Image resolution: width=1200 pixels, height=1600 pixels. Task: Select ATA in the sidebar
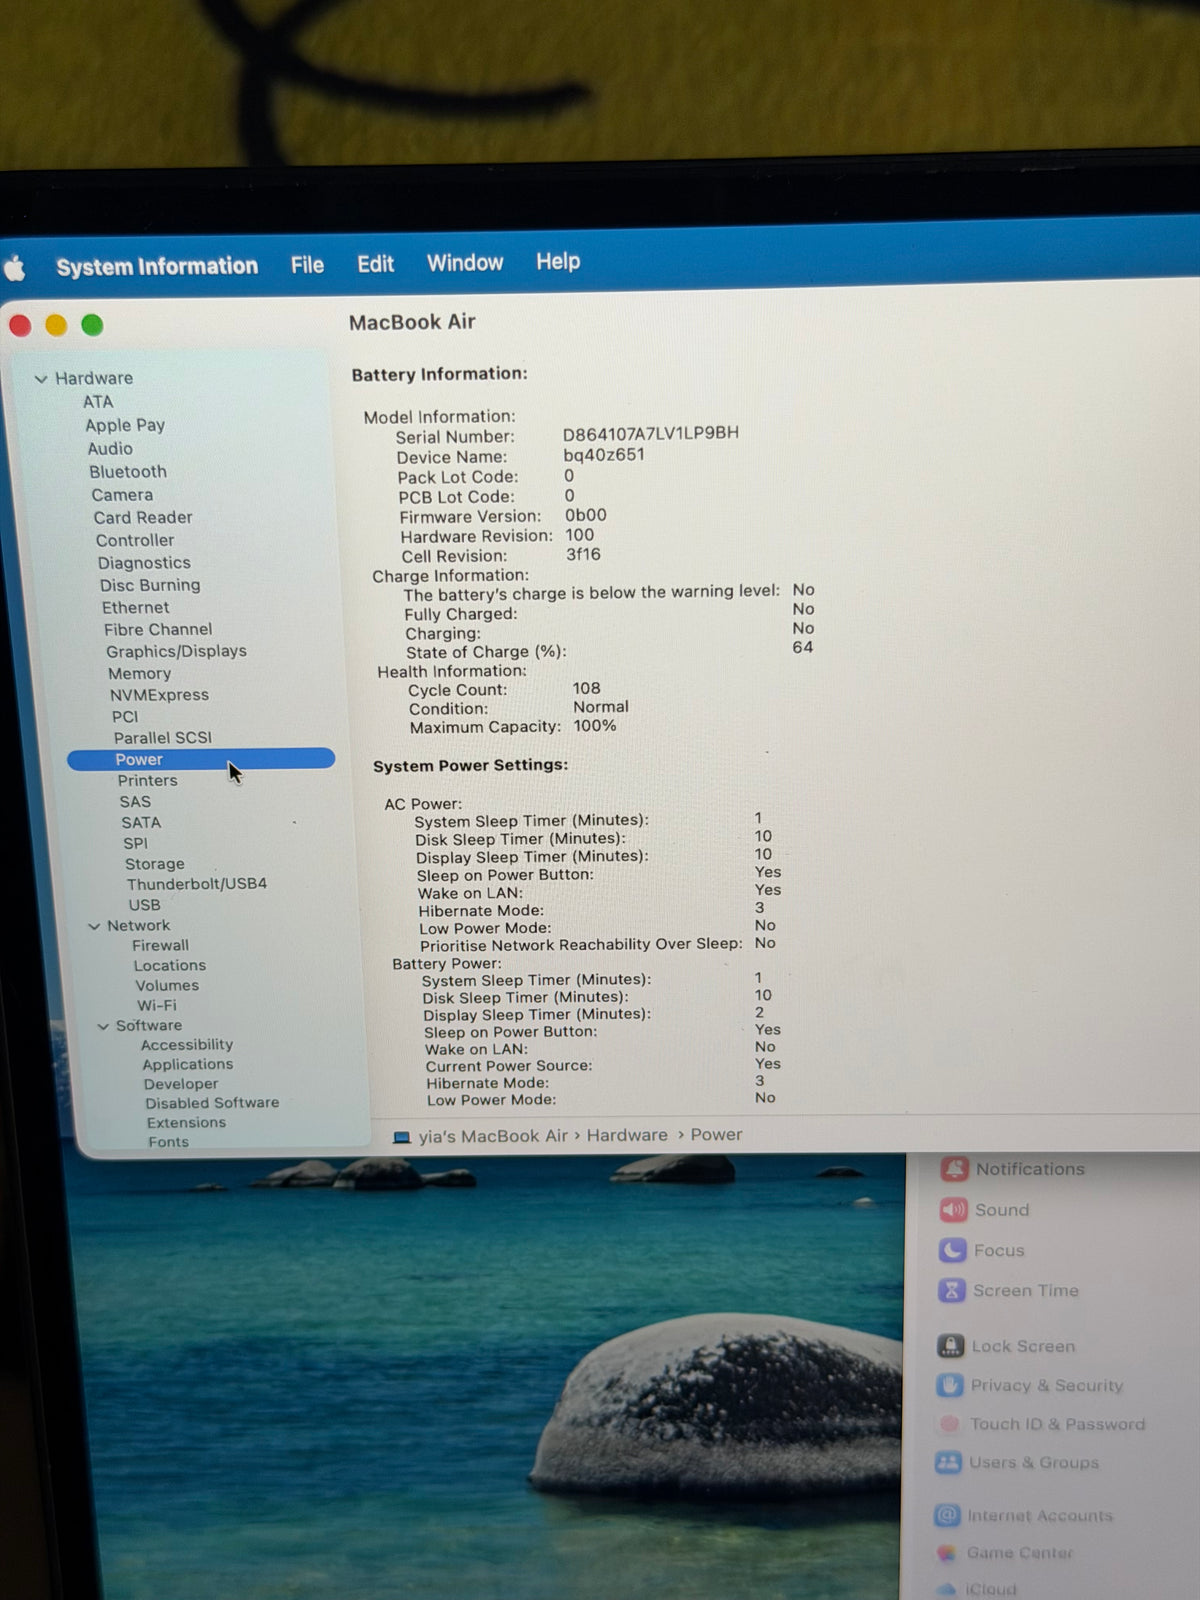click(x=98, y=402)
